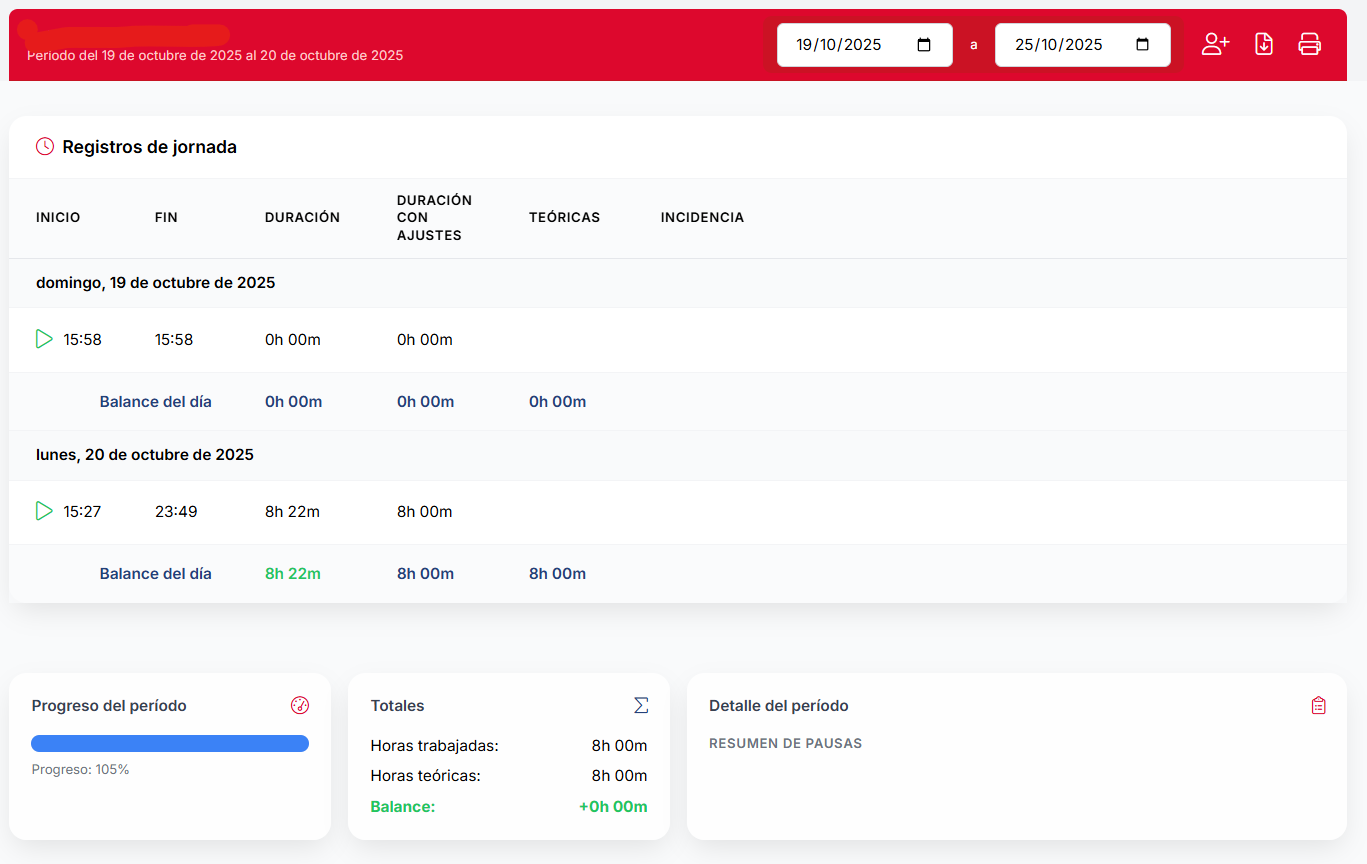Click the DURACIÓN column header

click(302, 217)
